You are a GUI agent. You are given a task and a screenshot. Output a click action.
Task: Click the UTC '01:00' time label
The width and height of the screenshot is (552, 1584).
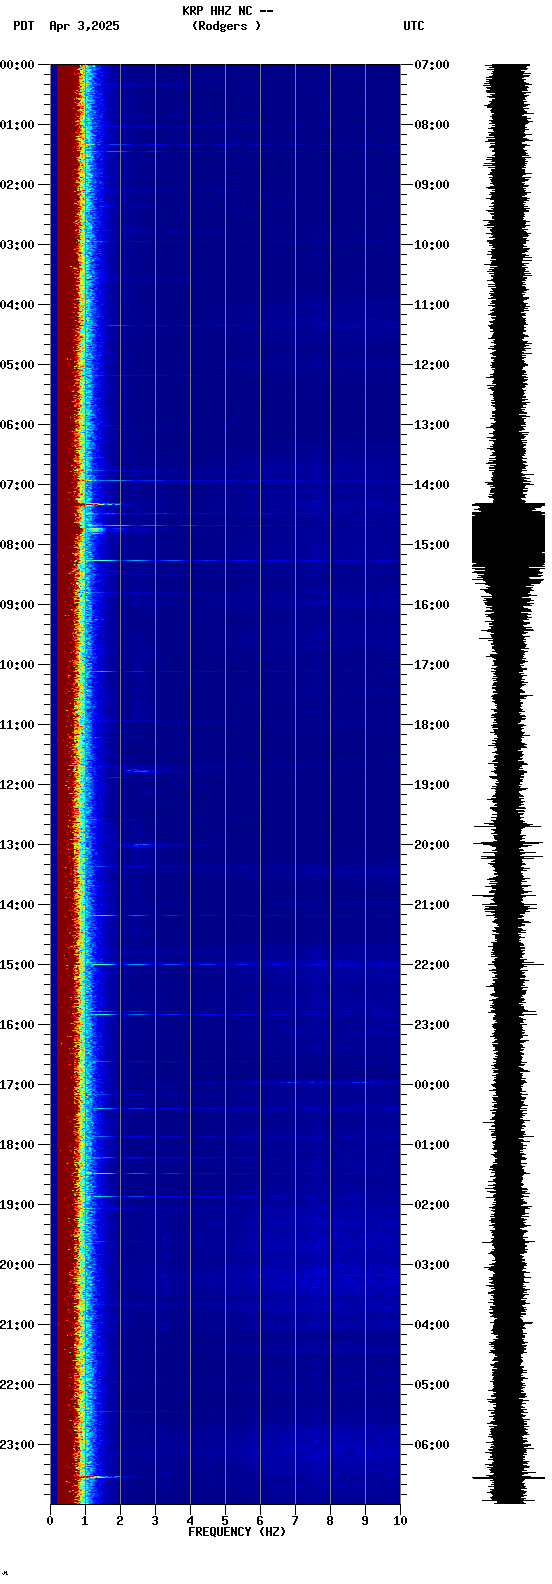click(432, 1145)
